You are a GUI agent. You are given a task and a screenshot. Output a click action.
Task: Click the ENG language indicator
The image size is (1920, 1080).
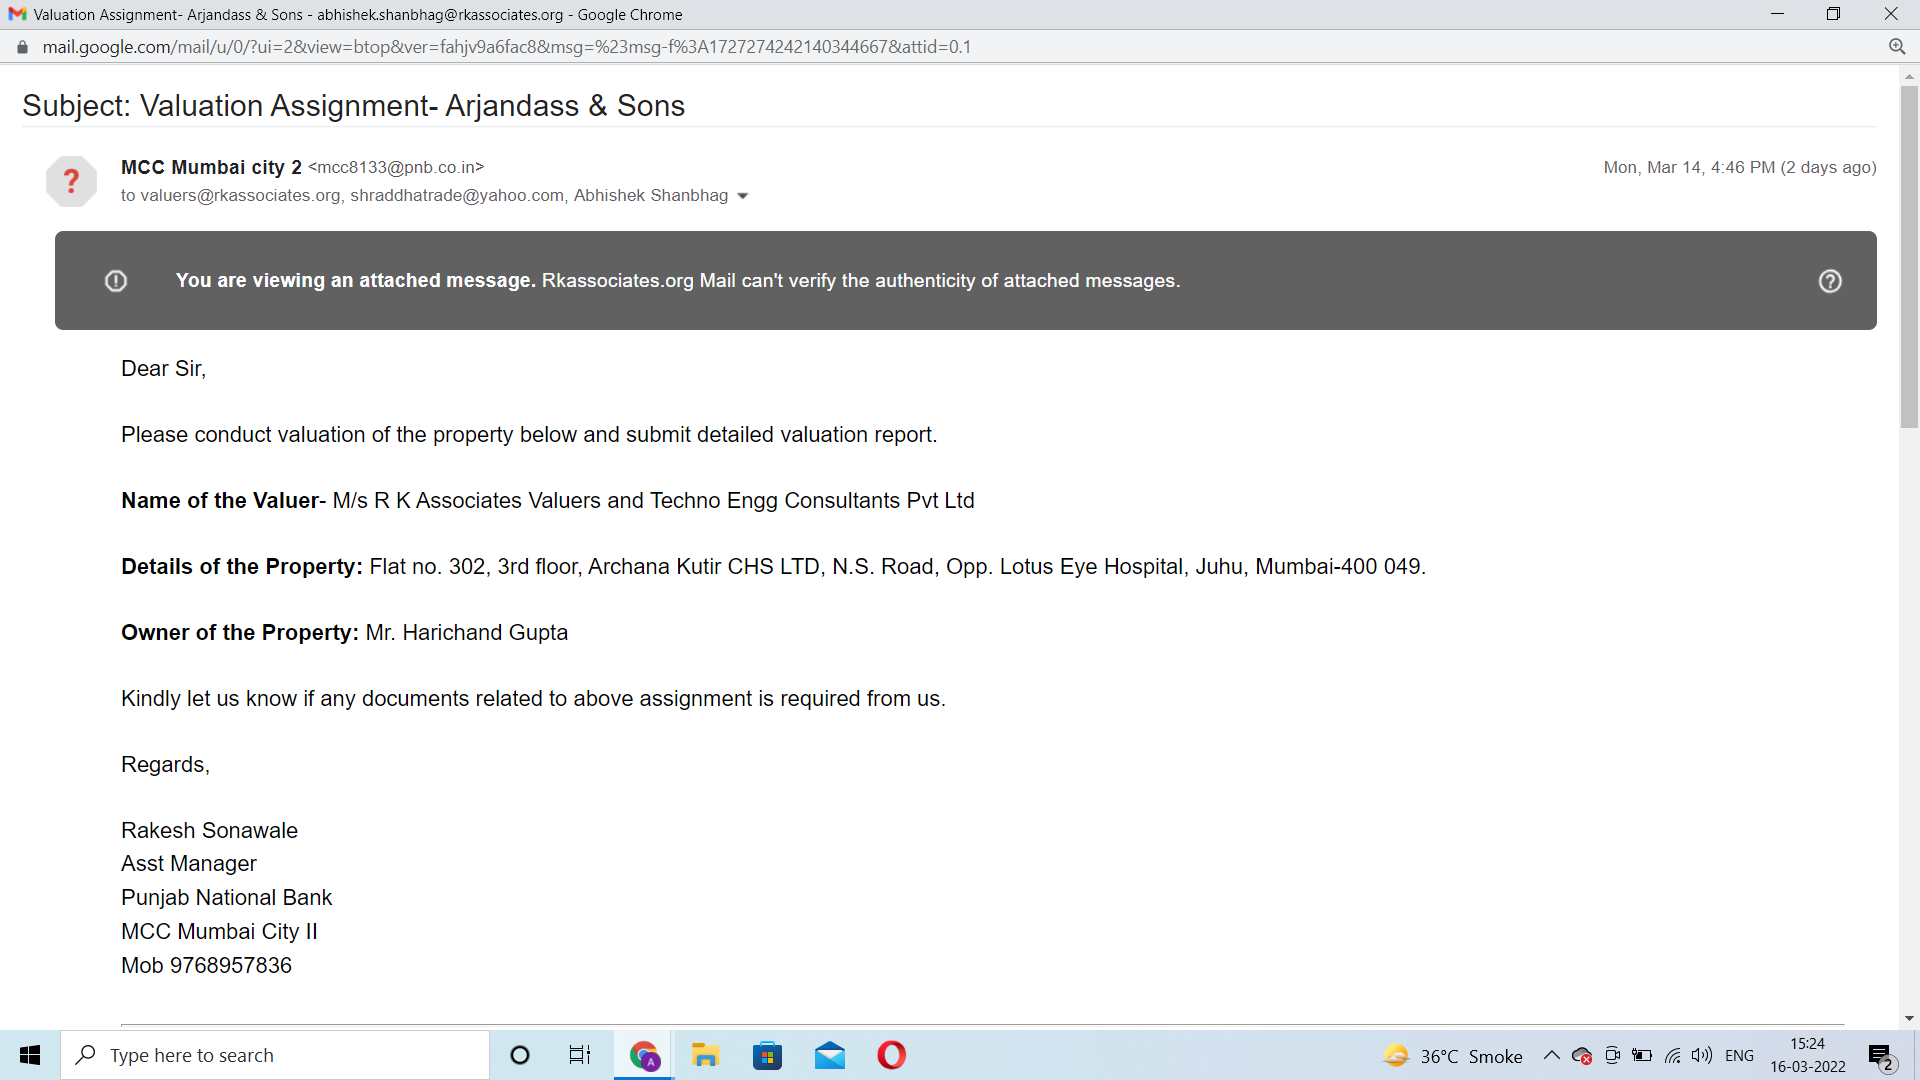1739,1055
